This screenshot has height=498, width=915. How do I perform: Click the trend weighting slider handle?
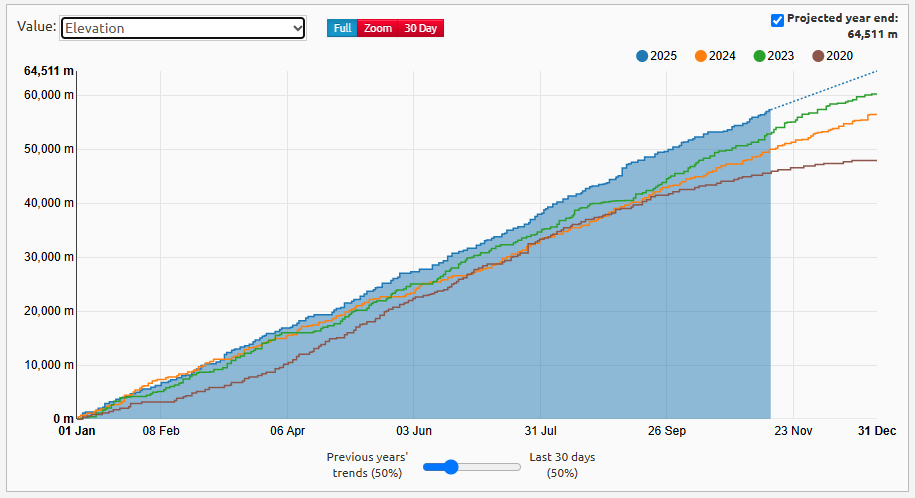[x=451, y=466]
